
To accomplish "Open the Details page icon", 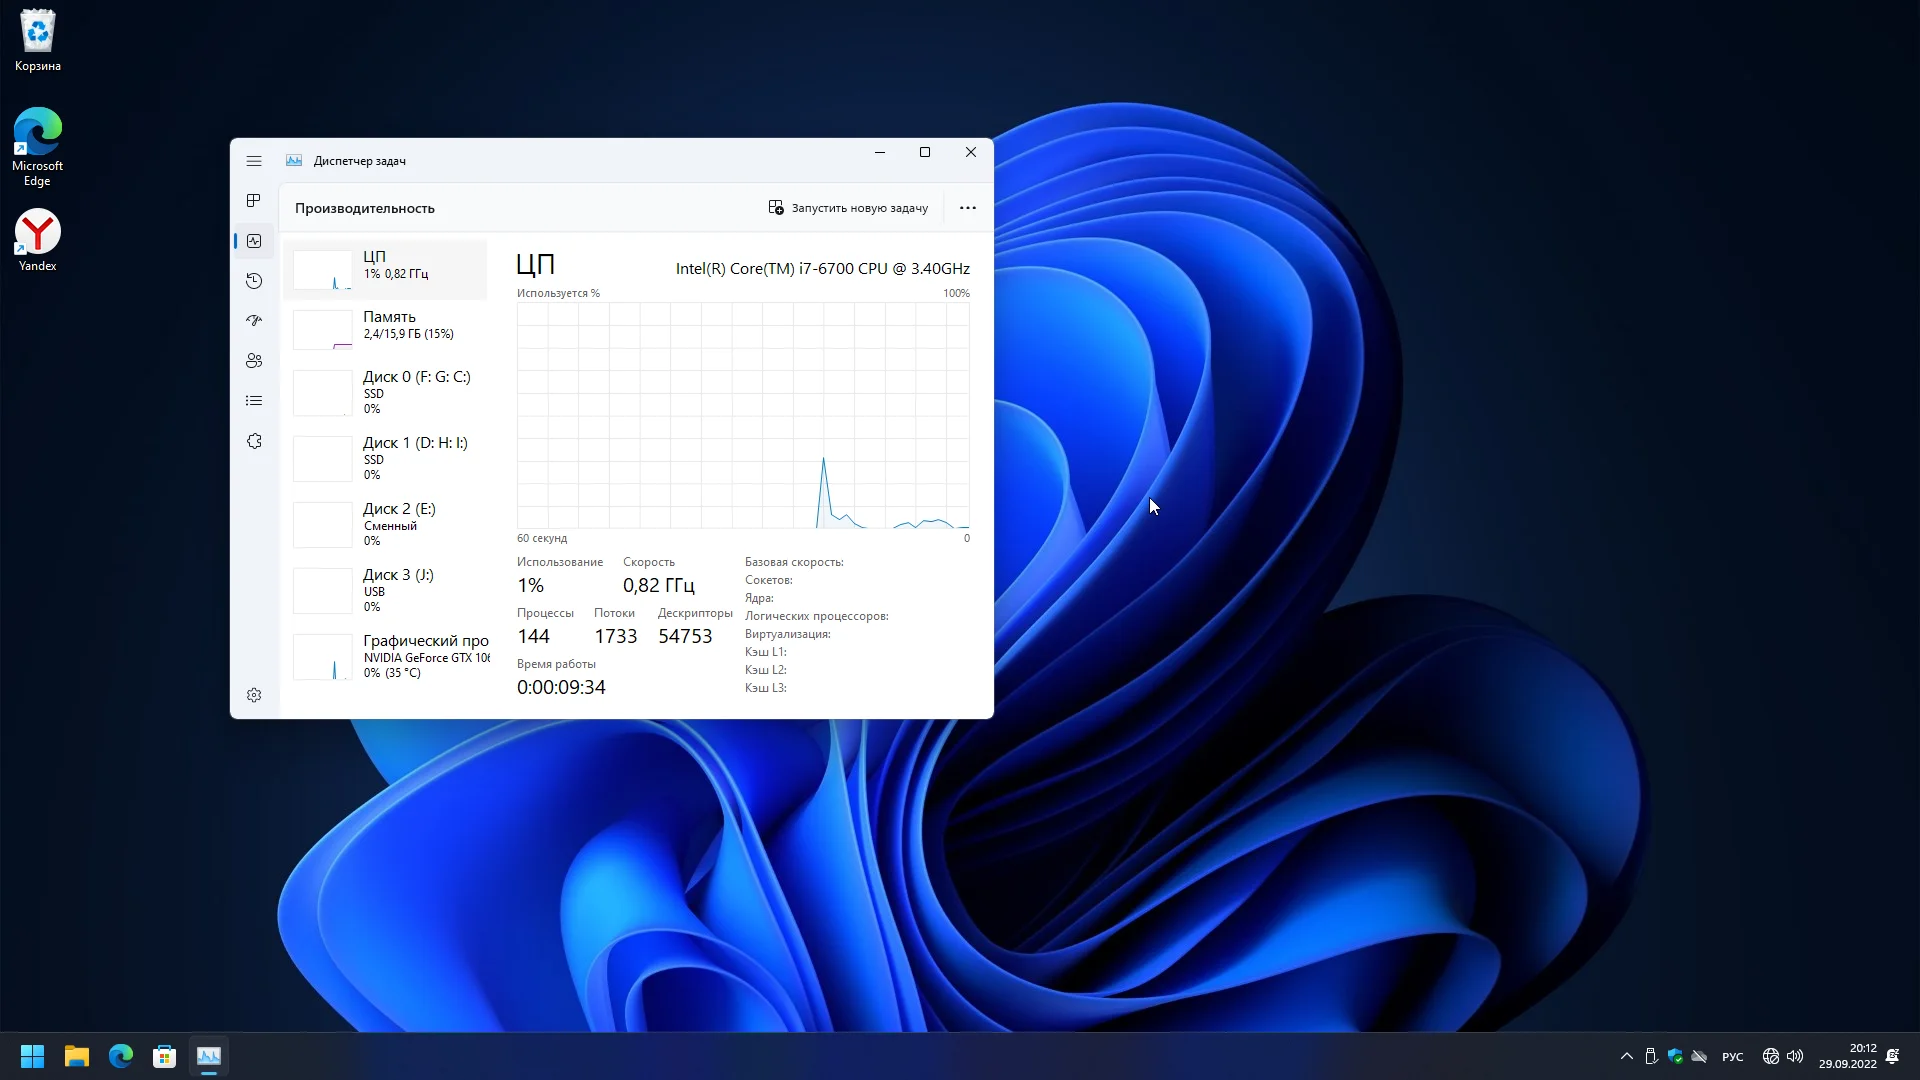I will pyautogui.click(x=254, y=401).
